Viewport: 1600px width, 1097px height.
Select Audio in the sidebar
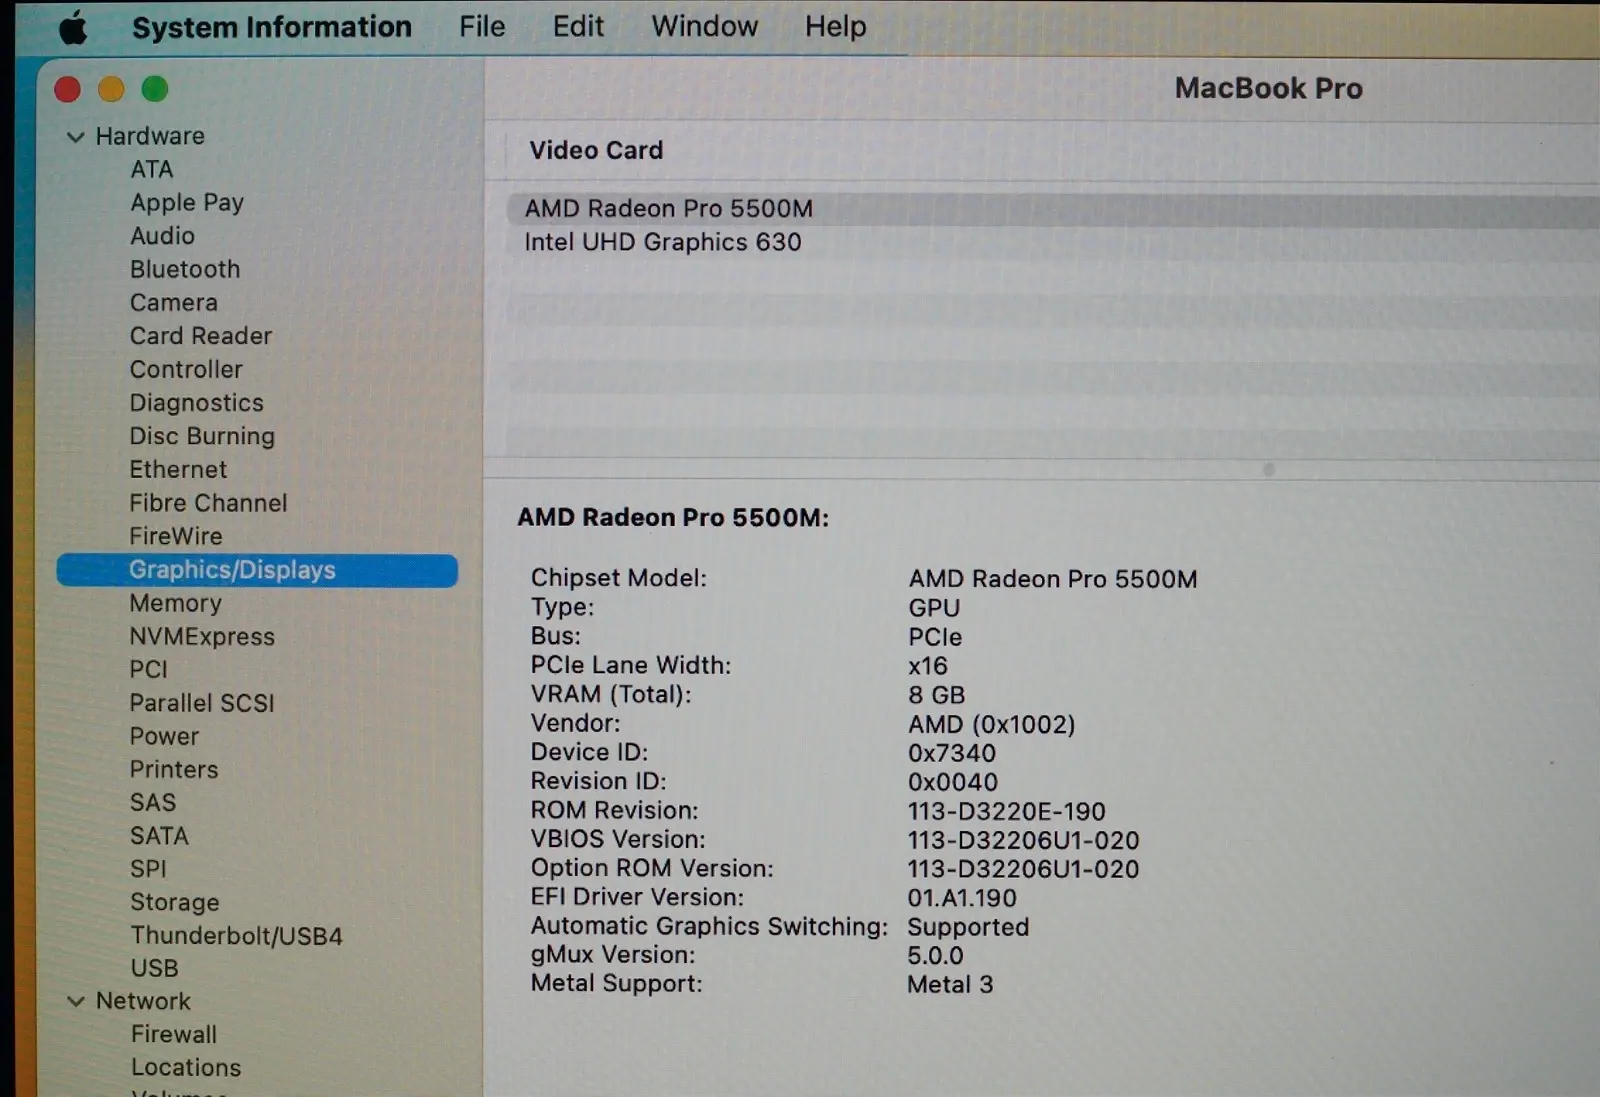(x=162, y=236)
